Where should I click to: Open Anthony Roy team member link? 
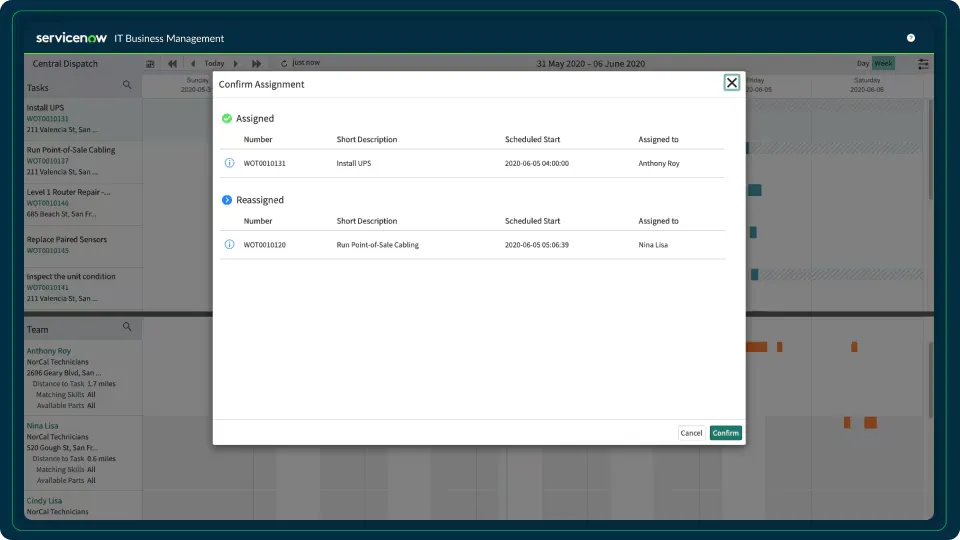coord(48,351)
